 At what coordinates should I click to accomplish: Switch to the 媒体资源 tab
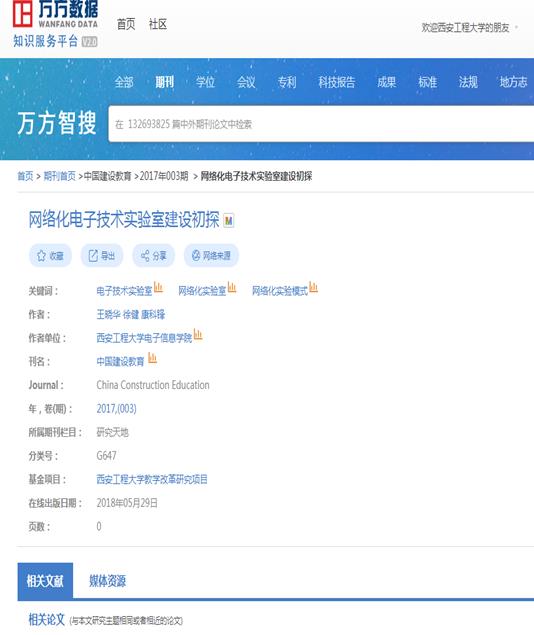pyautogui.click(x=108, y=581)
